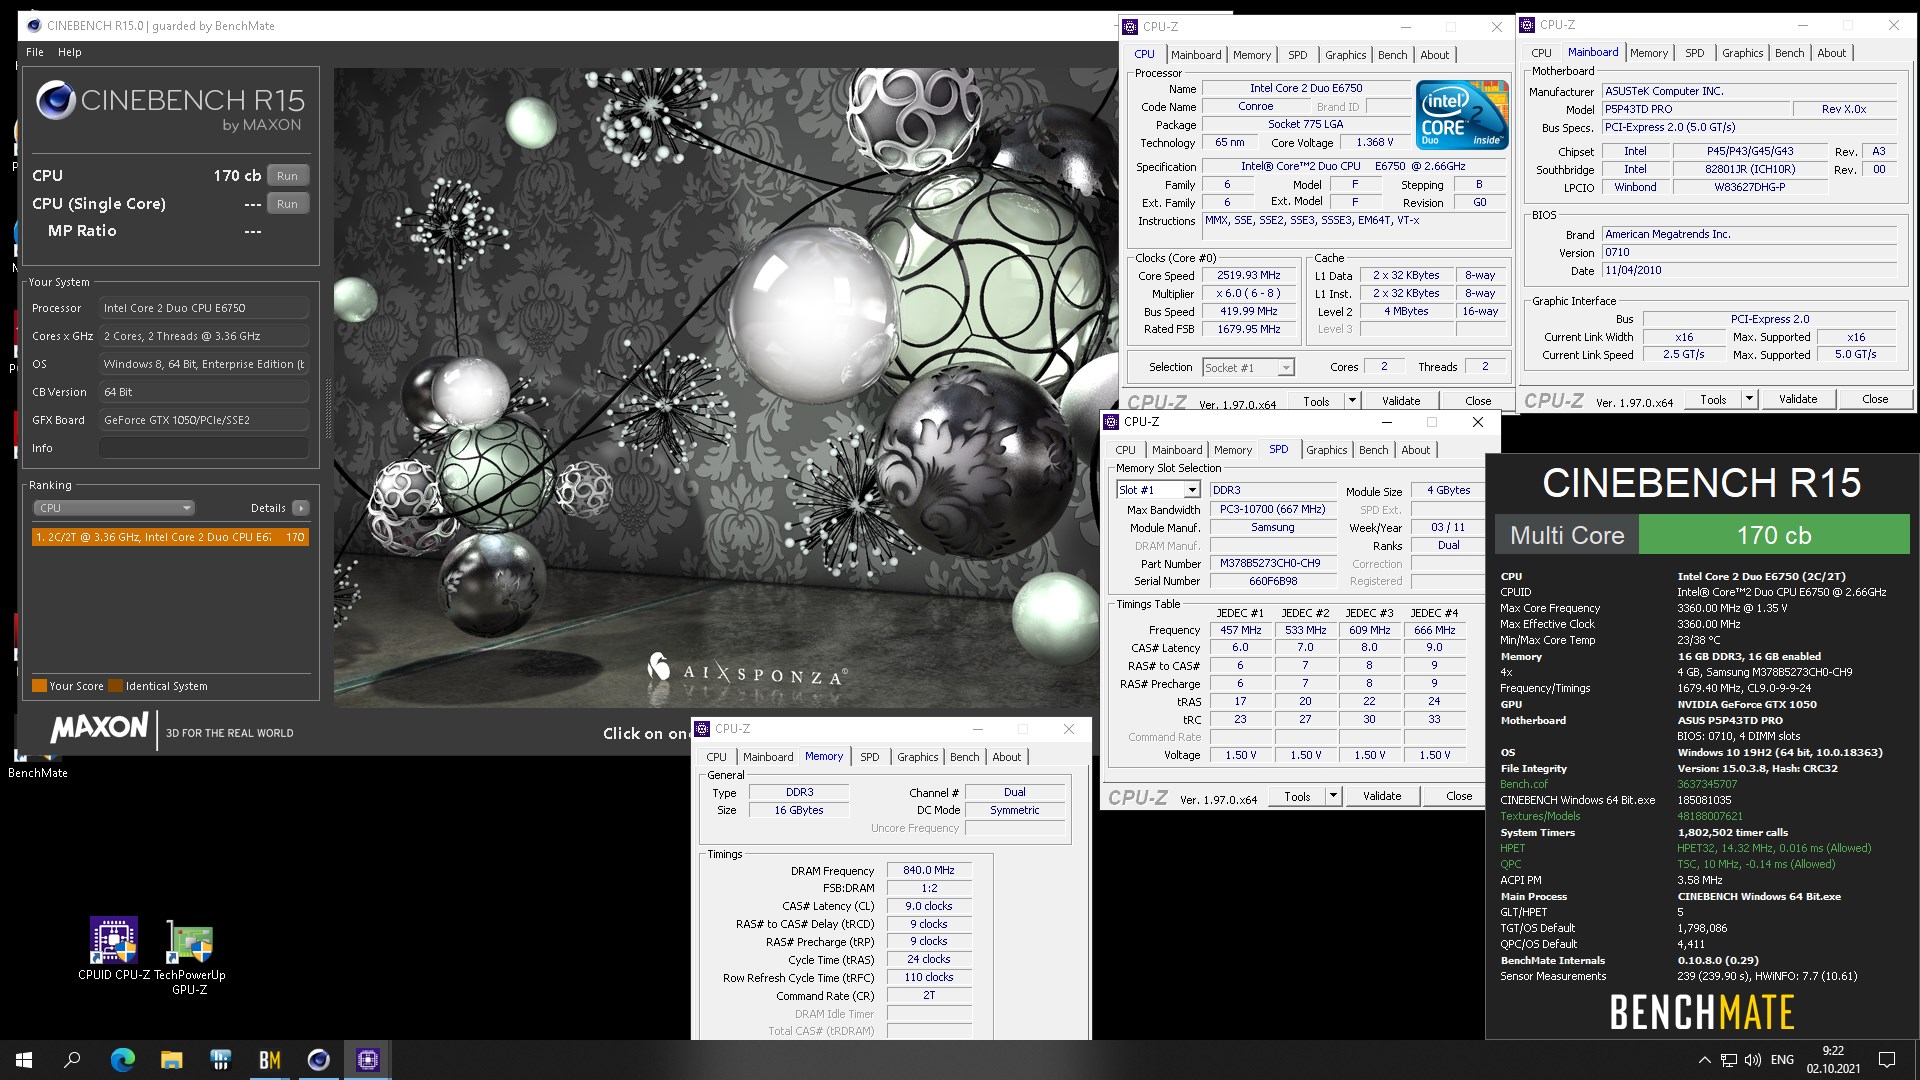This screenshot has height=1080, width=1920.
Task: Click the green 170 cb score bar
Action: click(x=1774, y=535)
